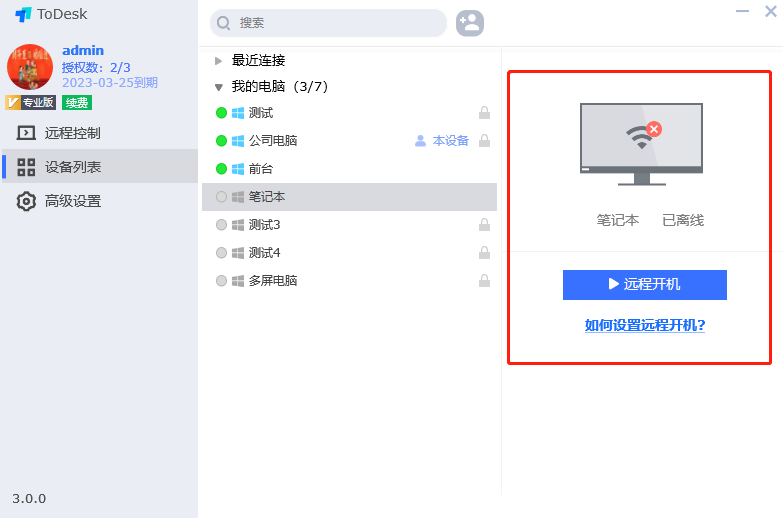This screenshot has height=518, width=783.
Task: Click the lock icon on 公司电脑 row
Action: [484, 140]
